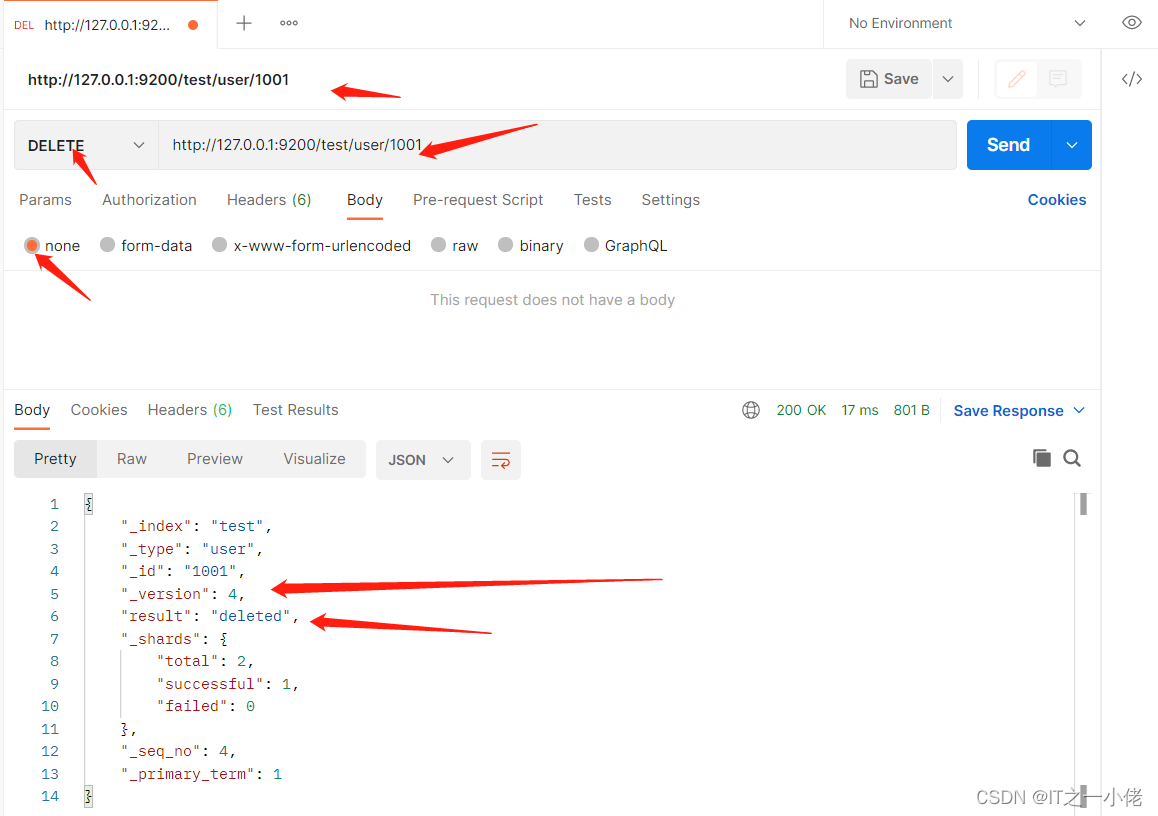Search the response with magnifier icon
This screenshot has width=1158, height=816.
tap(1072, 459)
